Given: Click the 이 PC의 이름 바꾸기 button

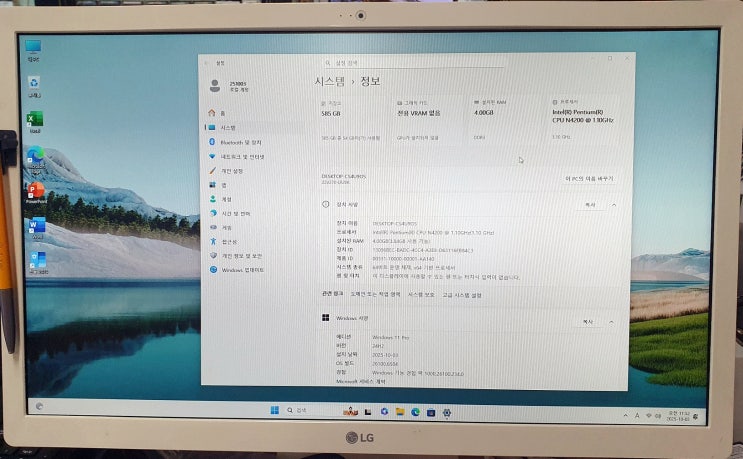Looking at the screenshot, I should [589, 179].
